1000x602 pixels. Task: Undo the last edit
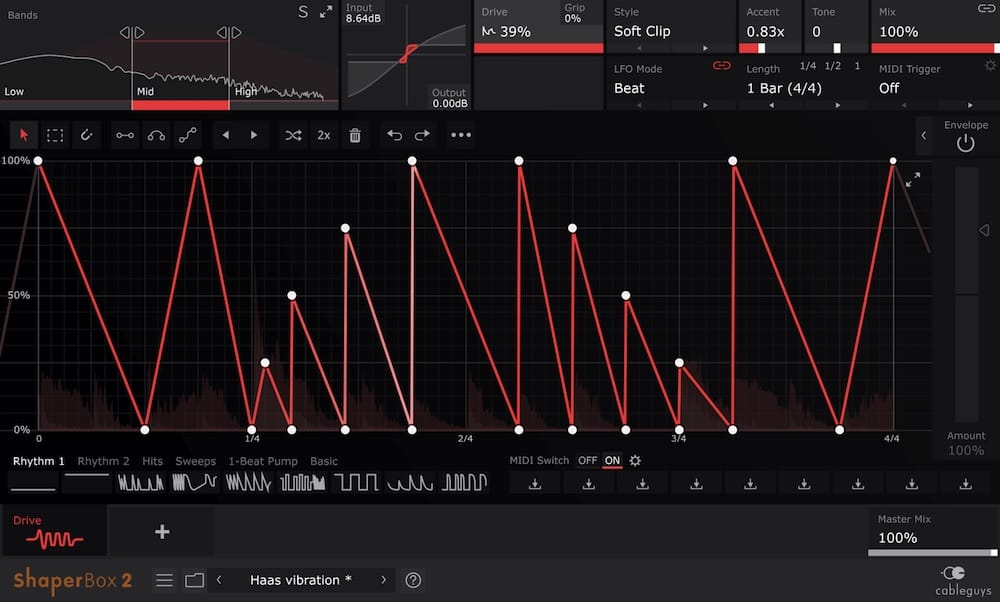(x=394, y=135)
